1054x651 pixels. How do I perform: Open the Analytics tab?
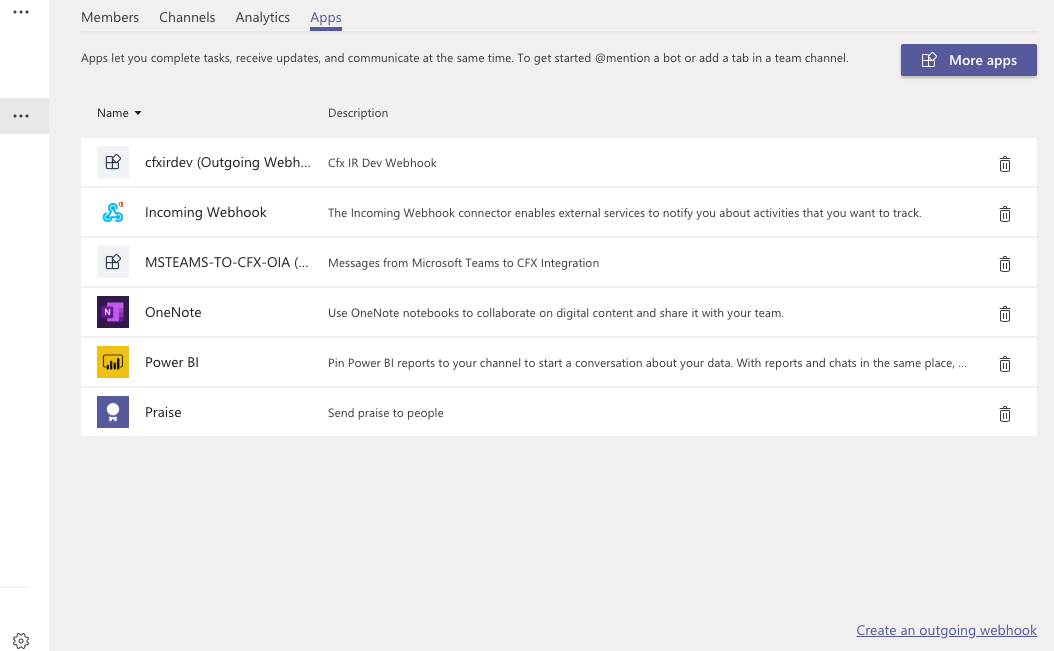pos(263,18)
